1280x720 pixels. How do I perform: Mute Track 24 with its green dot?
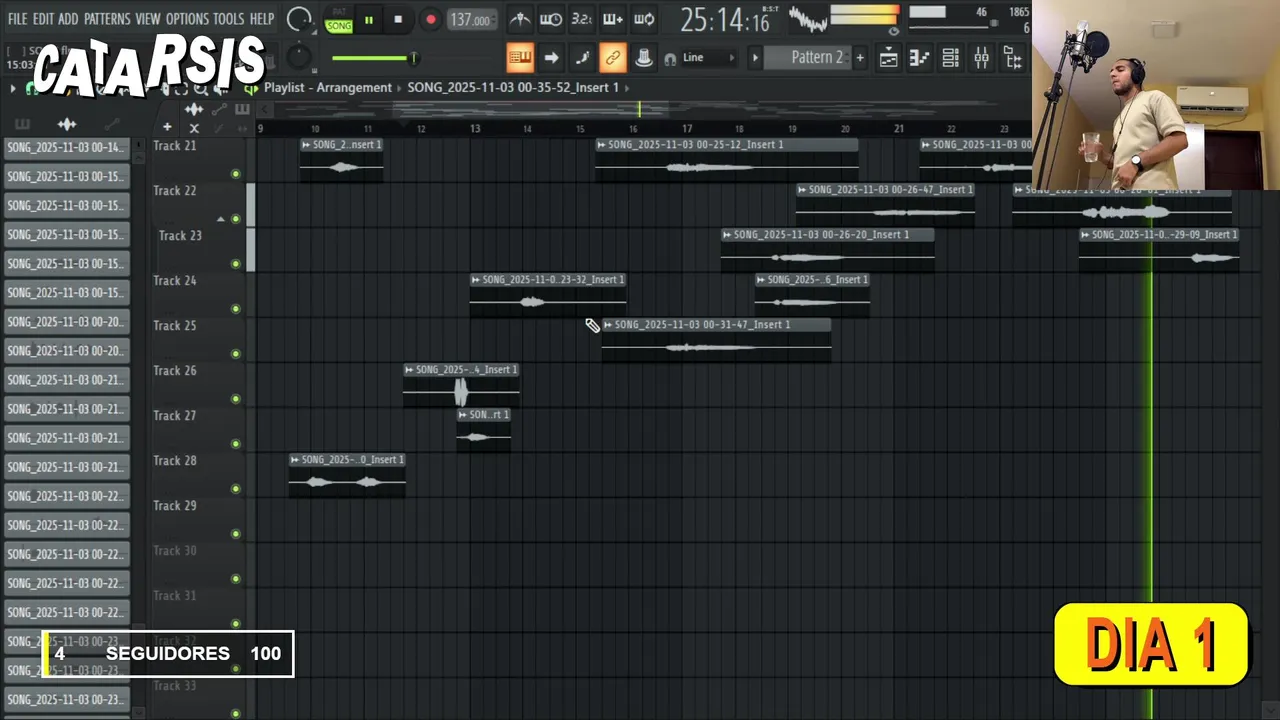(x=236, y=309)
